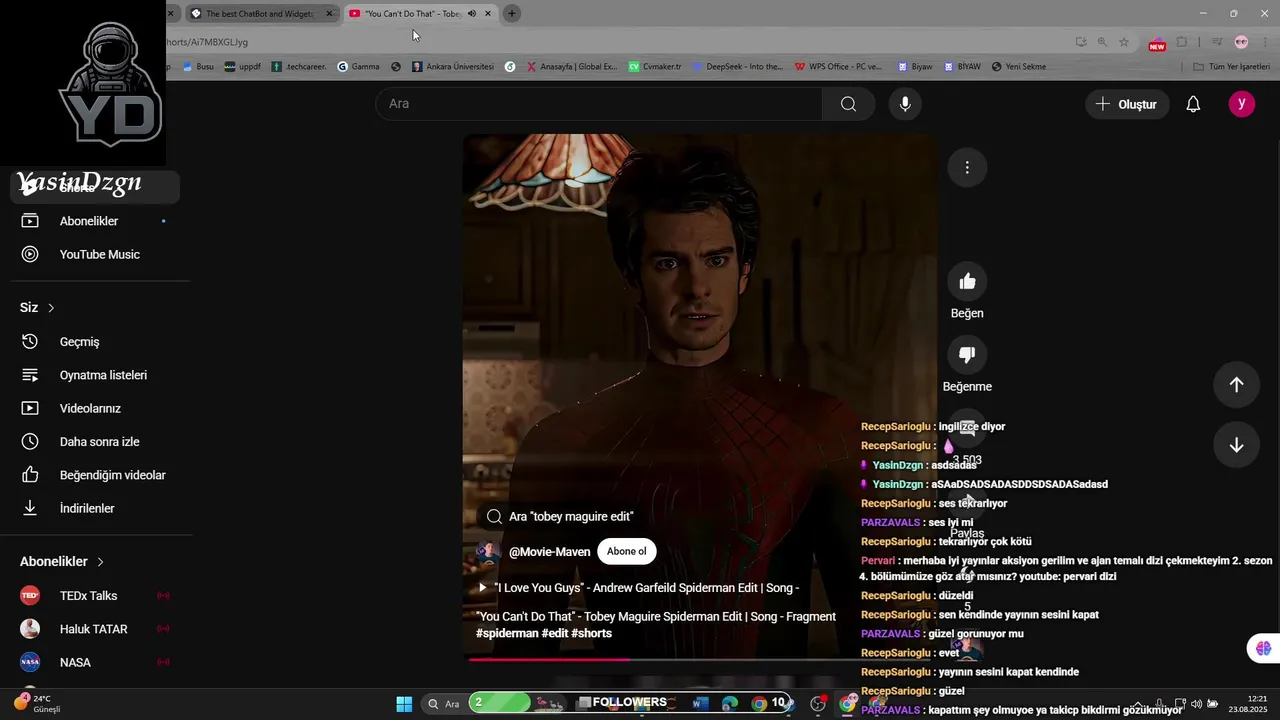Open YouTube notifications bell
The width and height of the screenshot is (1280, 720).
click(1193, 104)
